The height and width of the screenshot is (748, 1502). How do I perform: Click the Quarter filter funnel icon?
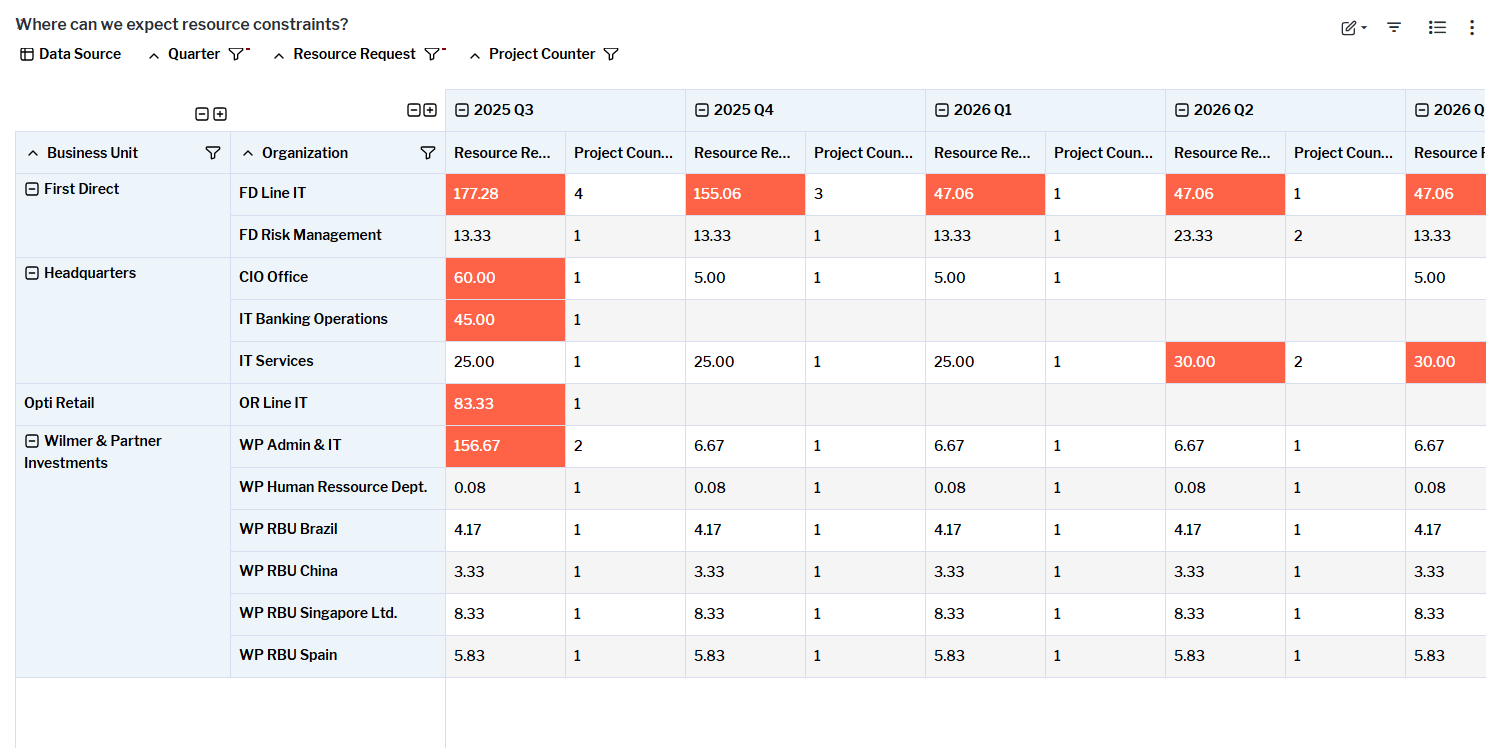[x=236, y=54]
